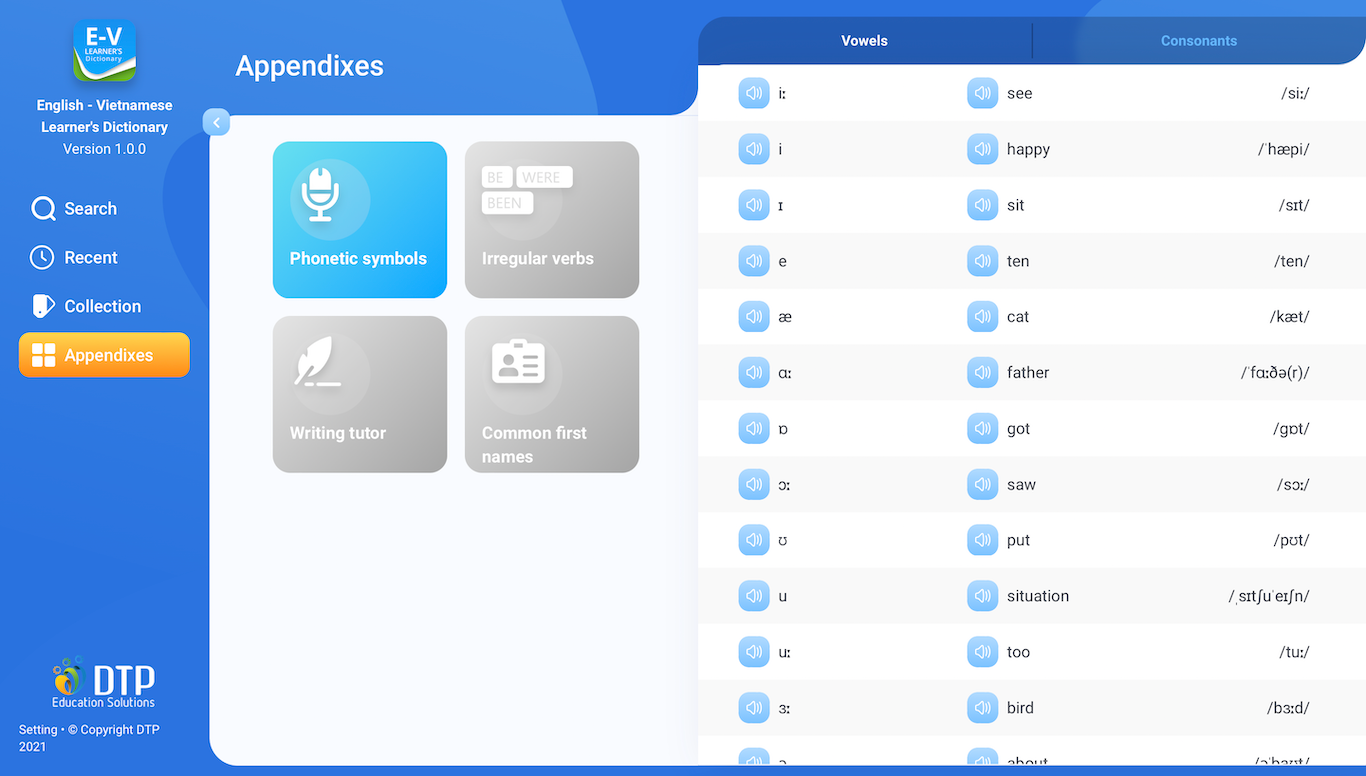Screen dimensions: 1366x776
Task: Play pronunciation of the word 'got'
Action: pos(983,429)
